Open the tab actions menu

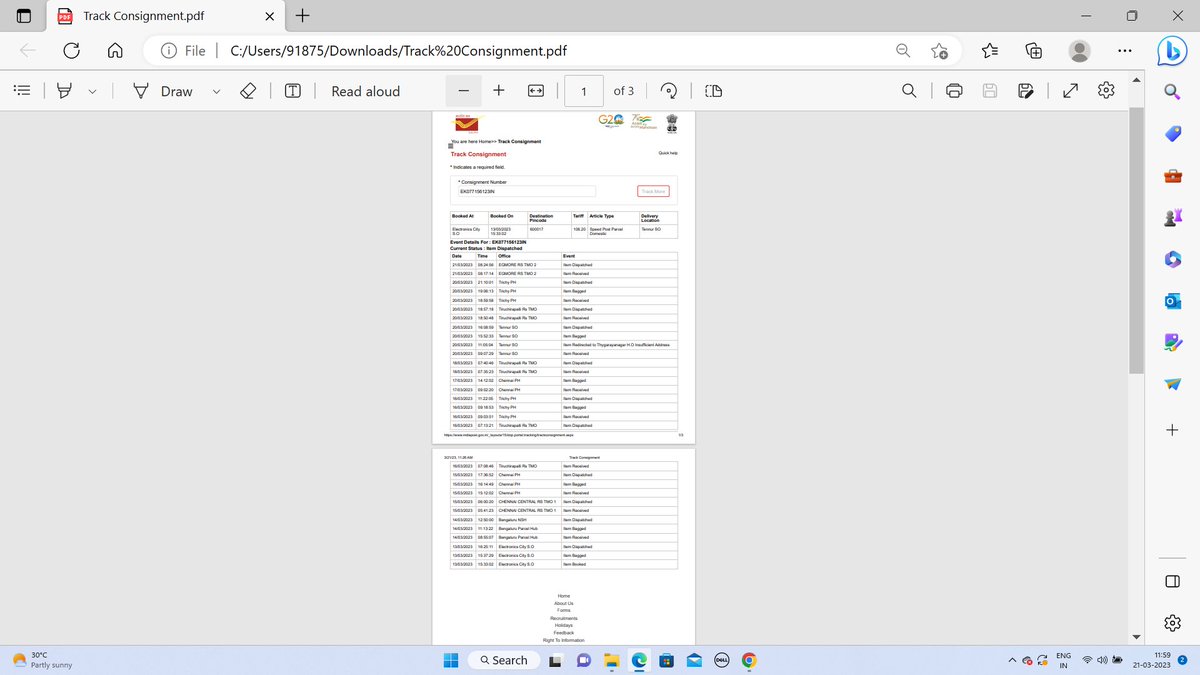pyautogui.click(x=24, y=16)
